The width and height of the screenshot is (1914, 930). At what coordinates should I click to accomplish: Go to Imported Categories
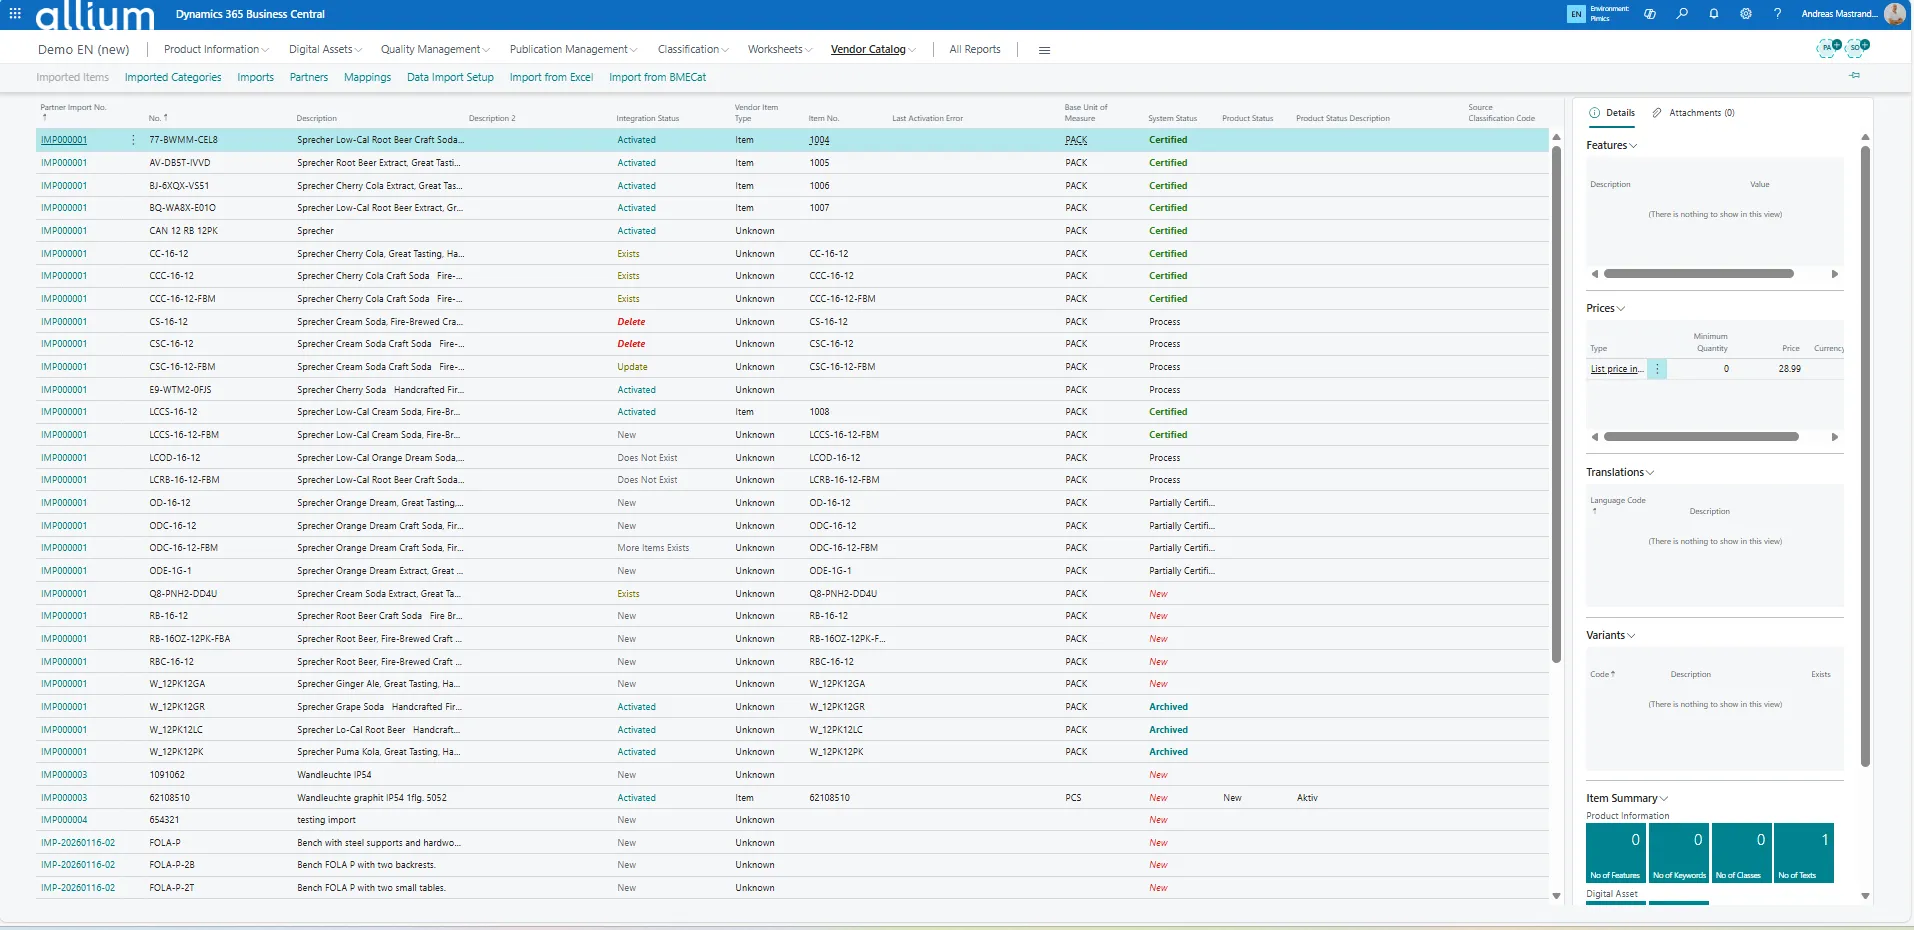[x=173, y=77]
